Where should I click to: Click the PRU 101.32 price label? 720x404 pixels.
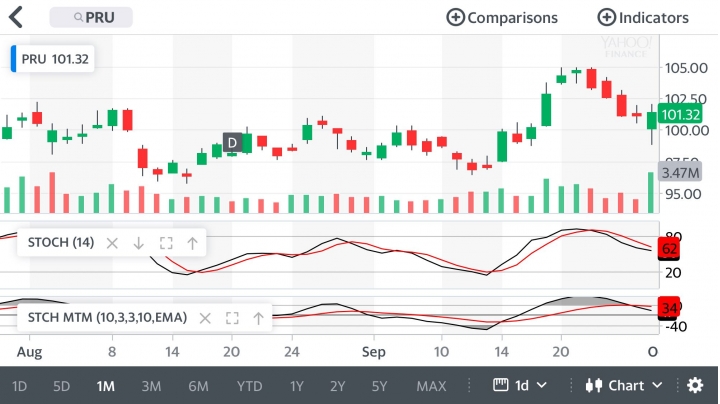click(53, 59)
